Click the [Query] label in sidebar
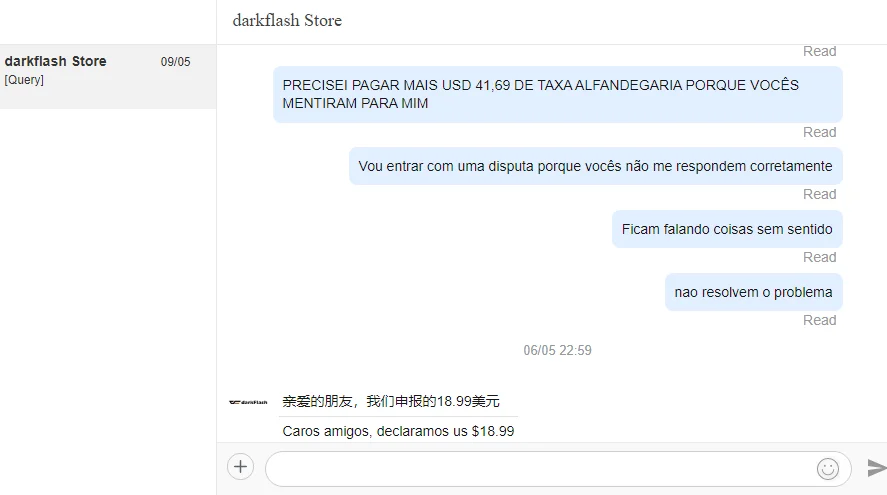Viewport: 887px width, 495px height. pyautogui.click(x=24, y=80)
